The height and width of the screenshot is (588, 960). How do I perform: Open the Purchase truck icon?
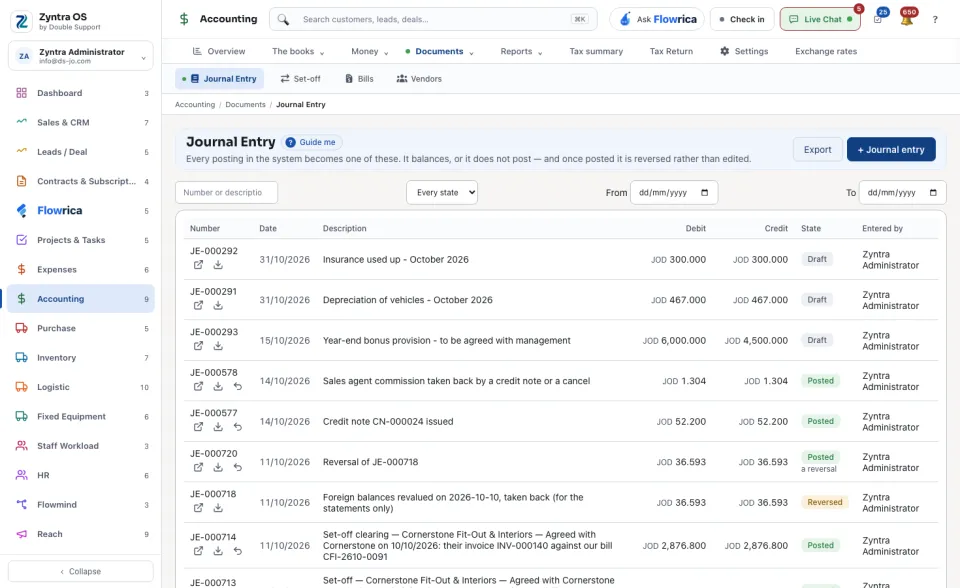21,328
